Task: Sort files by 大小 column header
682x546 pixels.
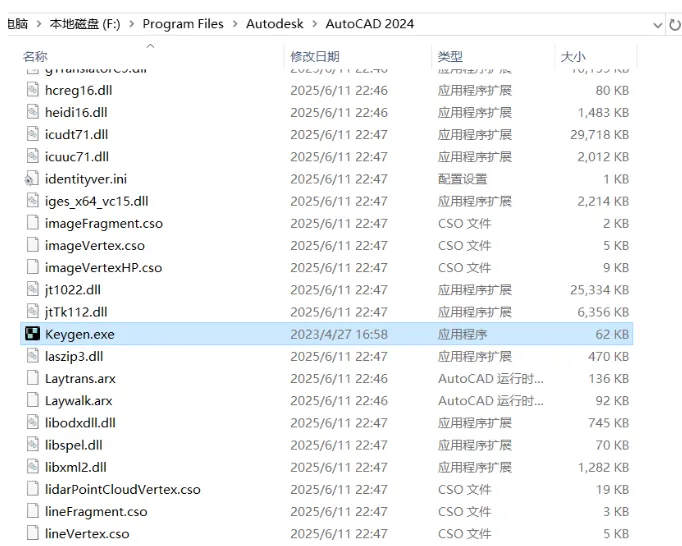Action: point(573,57)
